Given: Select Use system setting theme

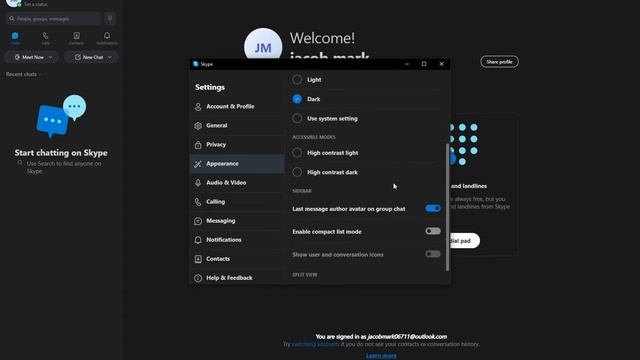Looking at the screenshot, I should tap(297, 118).
